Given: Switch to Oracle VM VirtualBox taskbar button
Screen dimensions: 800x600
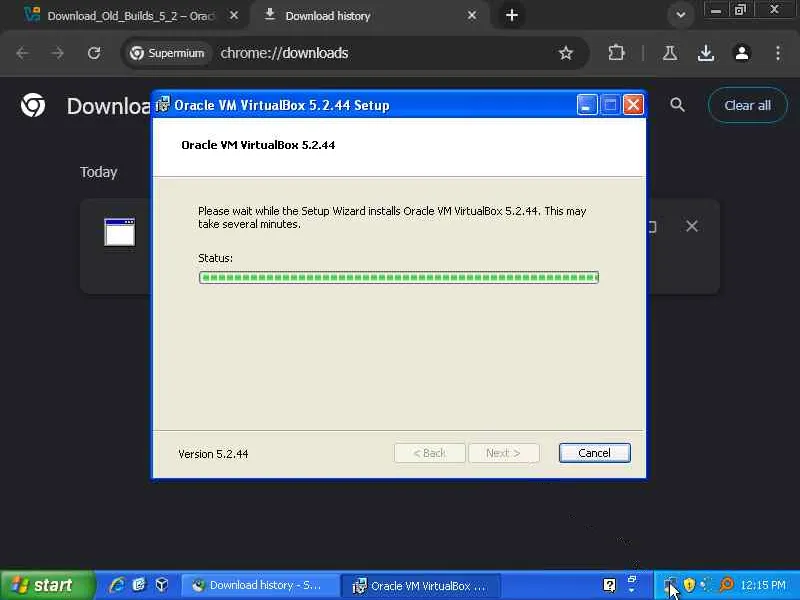Looking at the screenshot, I should click(420, 585).
